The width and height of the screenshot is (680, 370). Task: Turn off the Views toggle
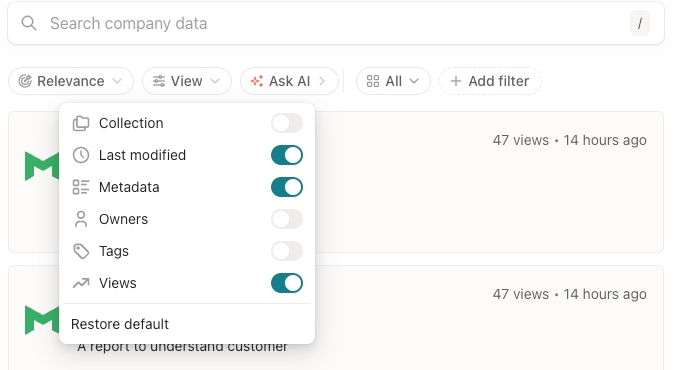[287, 283]
